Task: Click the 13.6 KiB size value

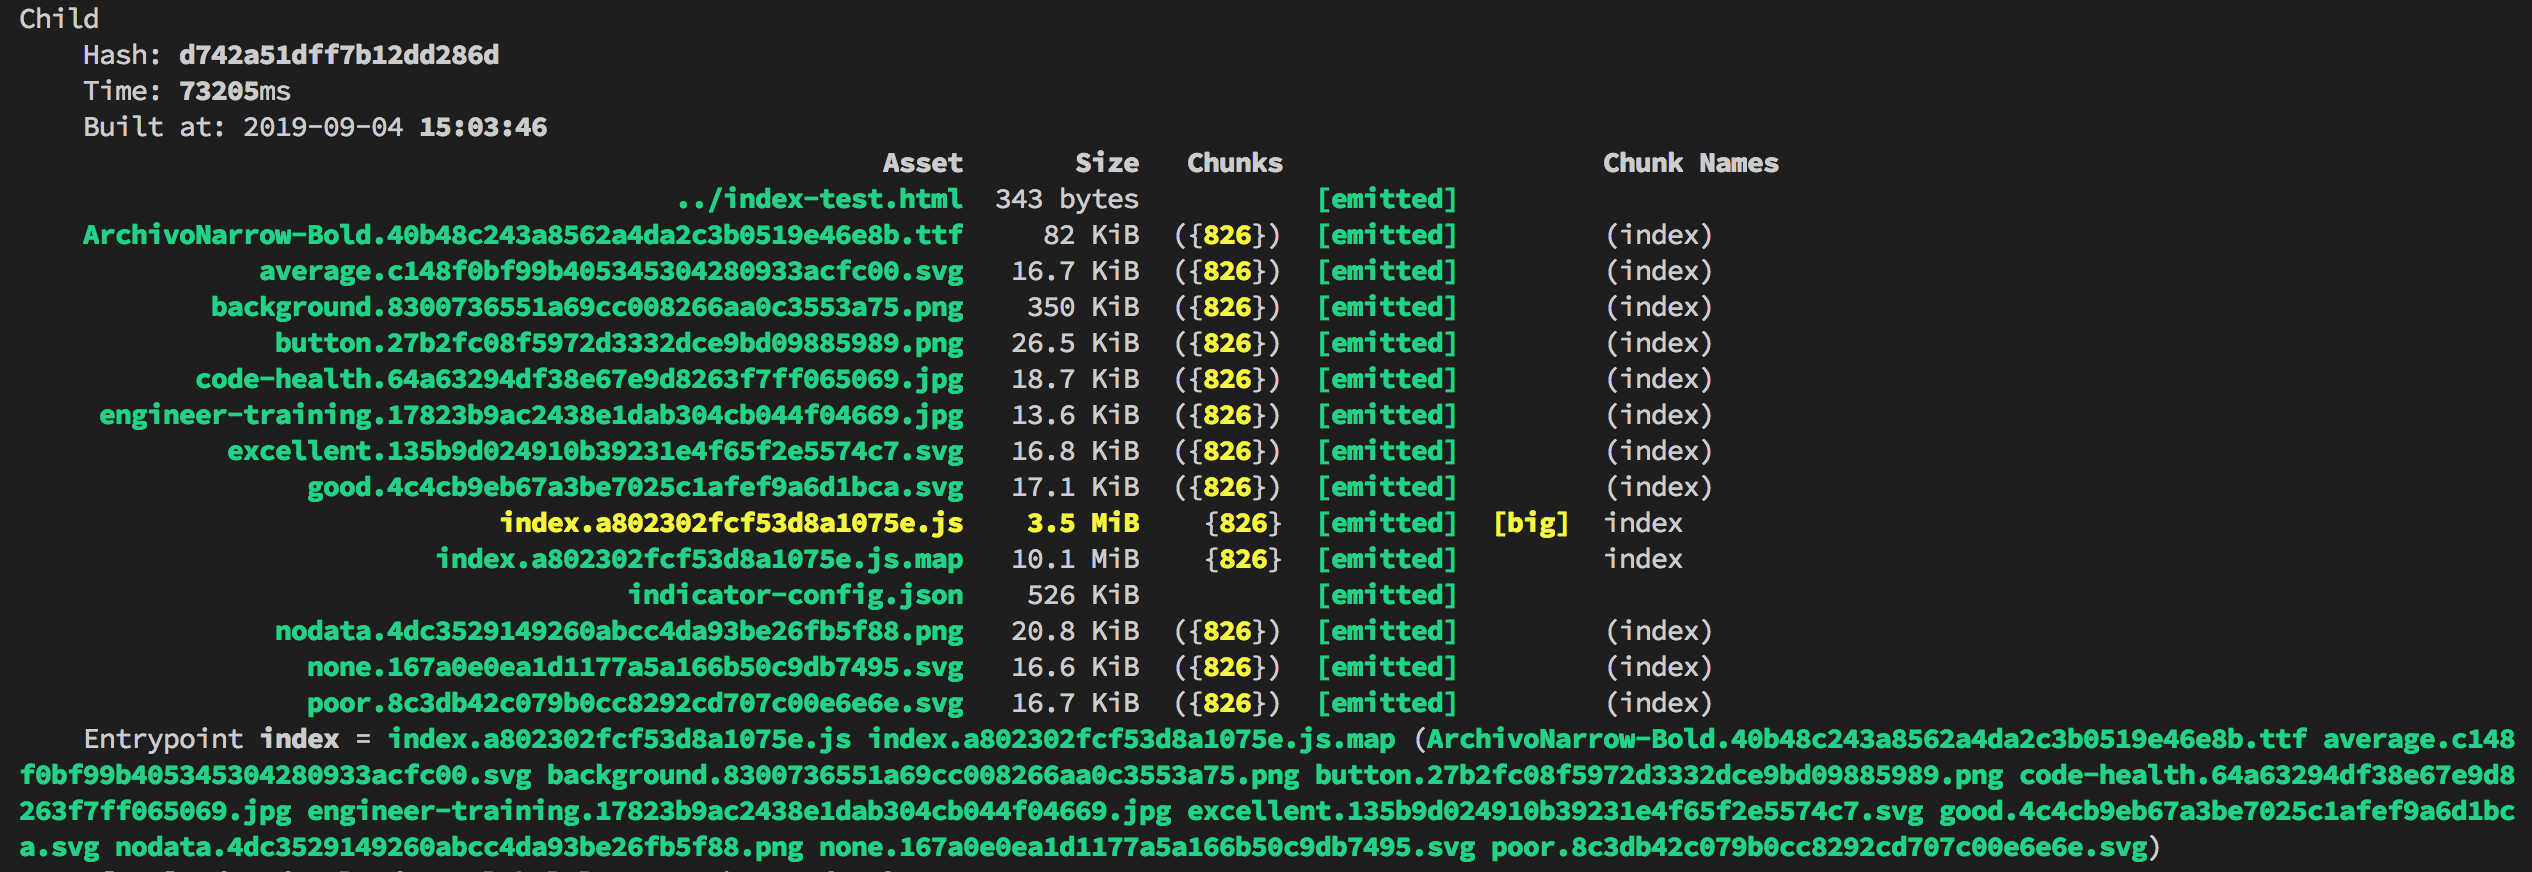Action: (1075, 415)
